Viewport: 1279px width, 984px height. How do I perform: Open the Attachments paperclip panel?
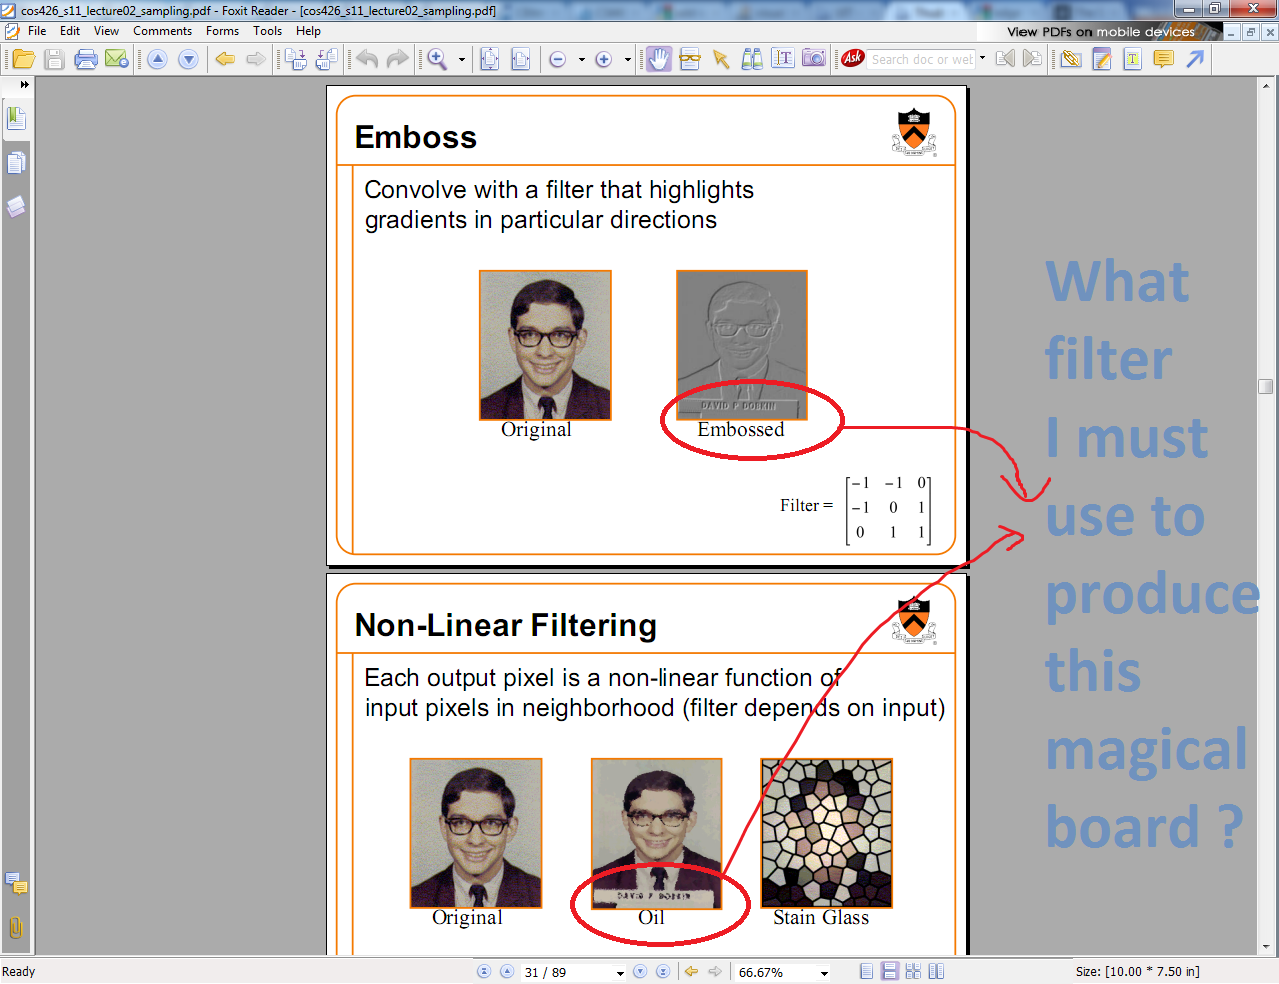tap(16, 927)
